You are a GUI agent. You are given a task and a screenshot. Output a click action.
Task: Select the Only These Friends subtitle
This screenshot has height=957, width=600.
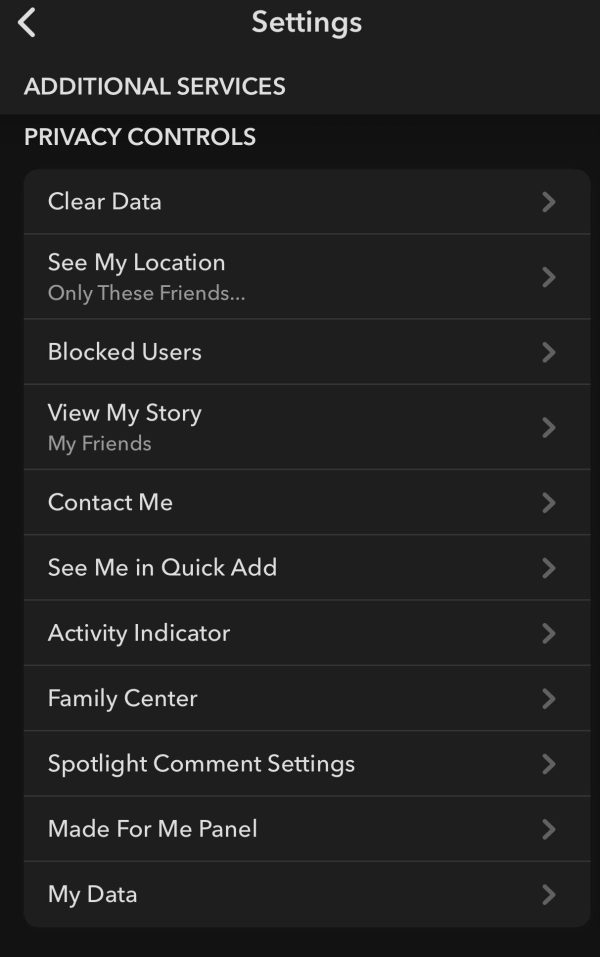(146, 293)
